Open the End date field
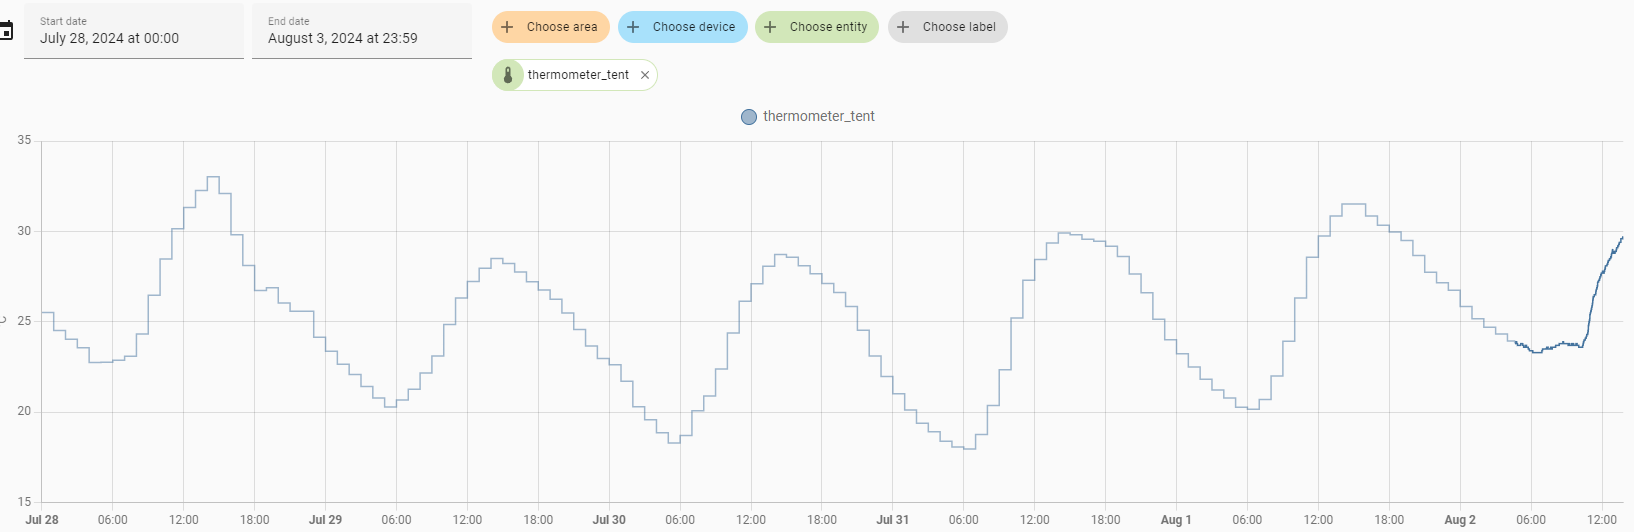The width and height of the screenshot is (1634, 532). coord(362,31)
